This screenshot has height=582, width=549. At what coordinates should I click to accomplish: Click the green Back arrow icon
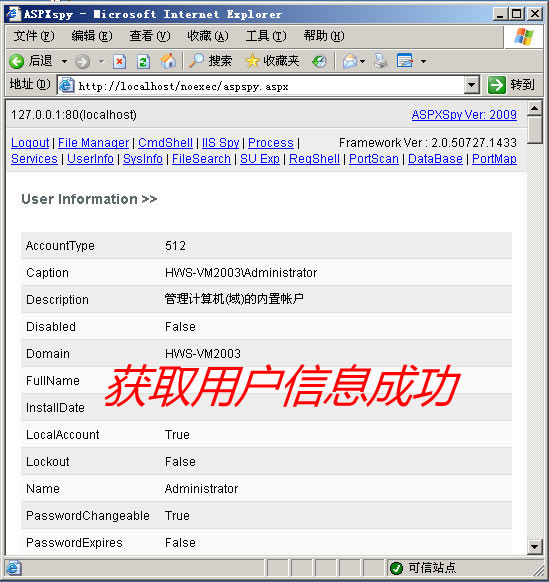(16, 61)
